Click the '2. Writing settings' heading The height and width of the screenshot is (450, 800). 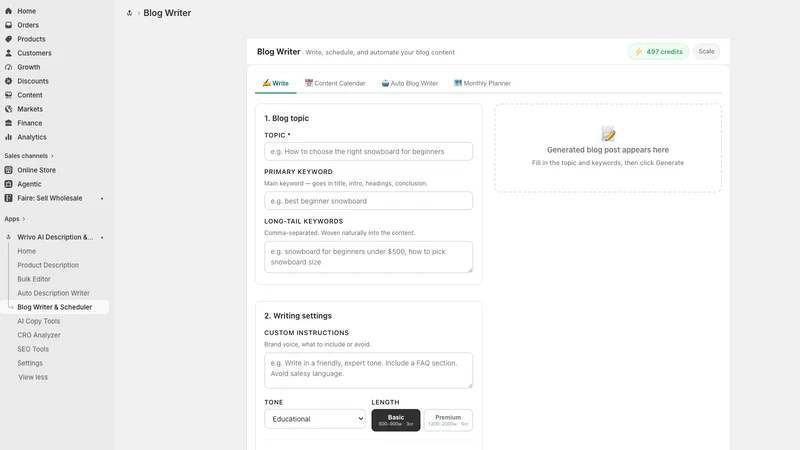(x=298, y=316)
